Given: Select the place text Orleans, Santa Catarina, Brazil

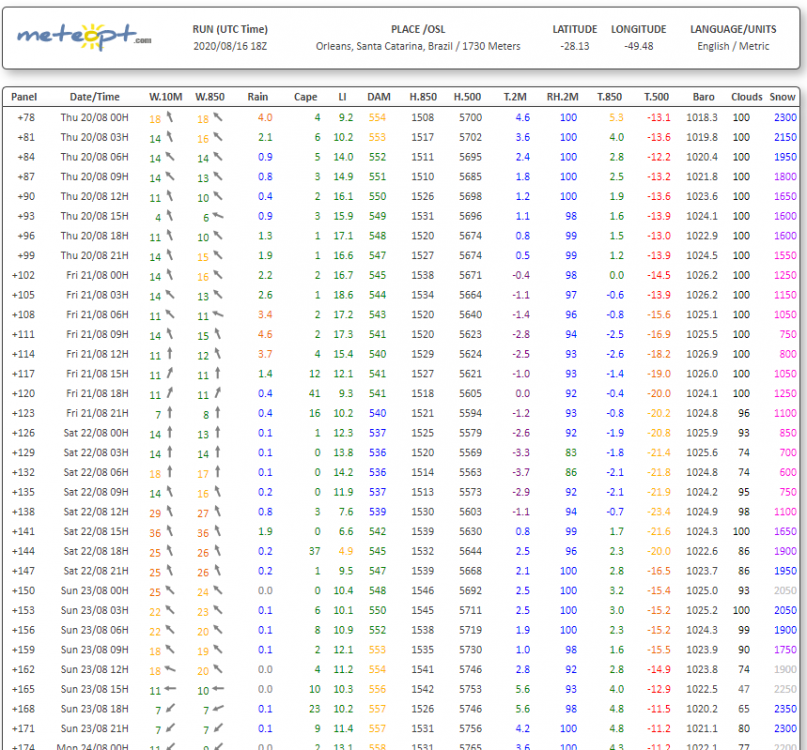Looking at the screenshot, I should (x=384, y=46).
